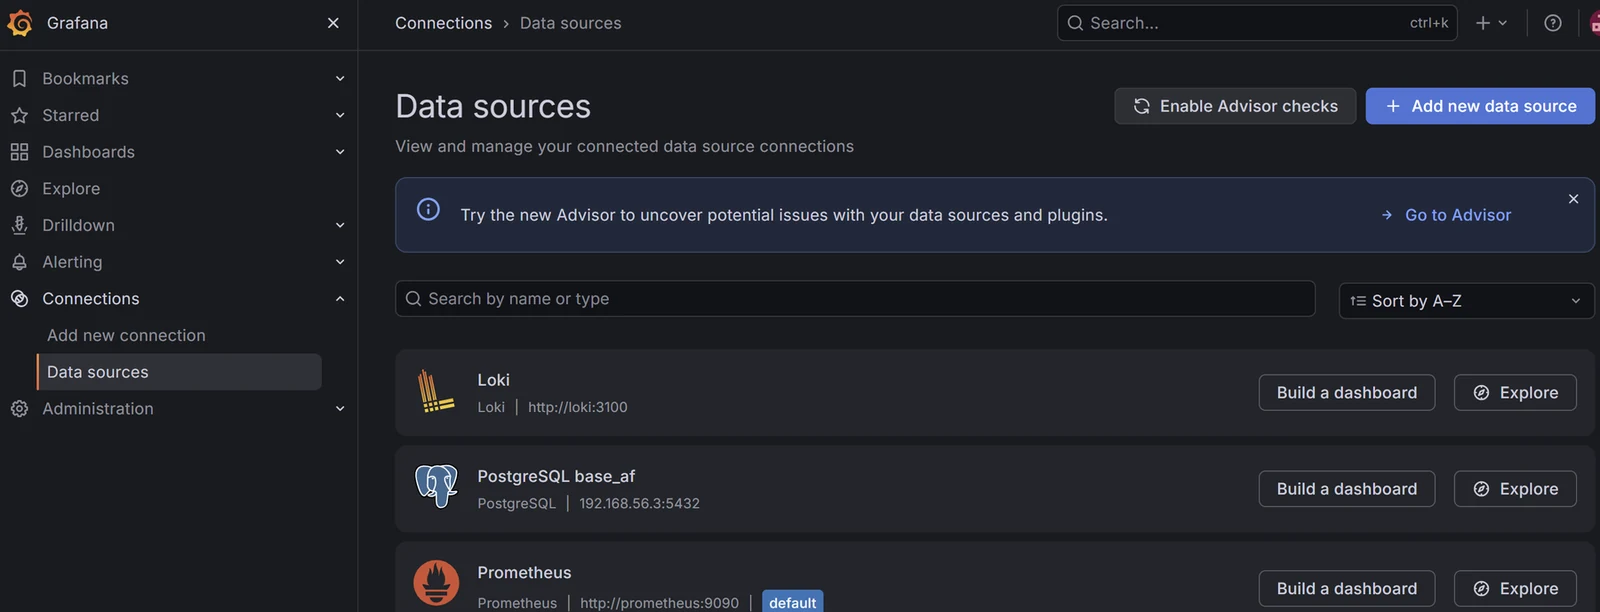This screenshot has width=1600, height=612.
Task: Expand the Dashboards section chevron
Action: (x=340, y=152)
